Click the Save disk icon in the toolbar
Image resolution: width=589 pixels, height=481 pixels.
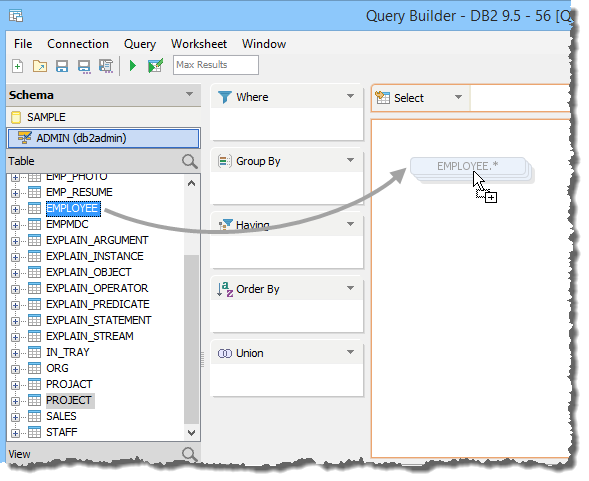[62, 66]
